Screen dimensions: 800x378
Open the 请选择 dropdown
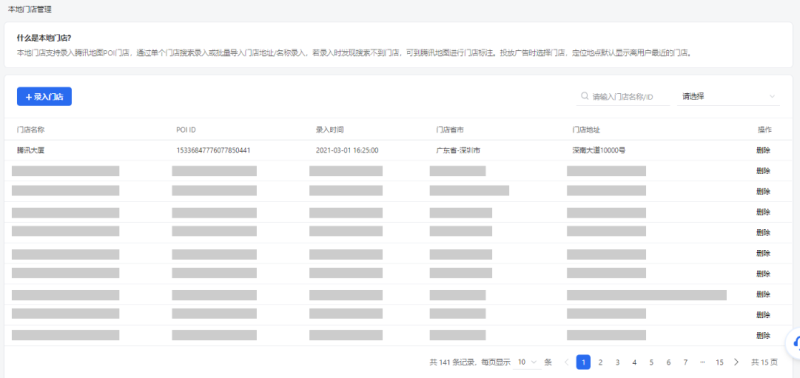click(728, 96)
